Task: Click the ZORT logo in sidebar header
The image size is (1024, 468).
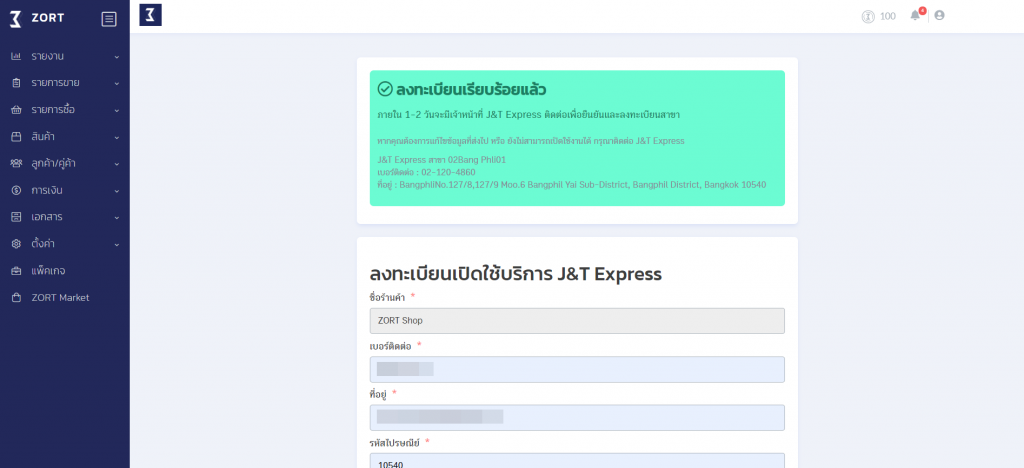Action: 16,18
